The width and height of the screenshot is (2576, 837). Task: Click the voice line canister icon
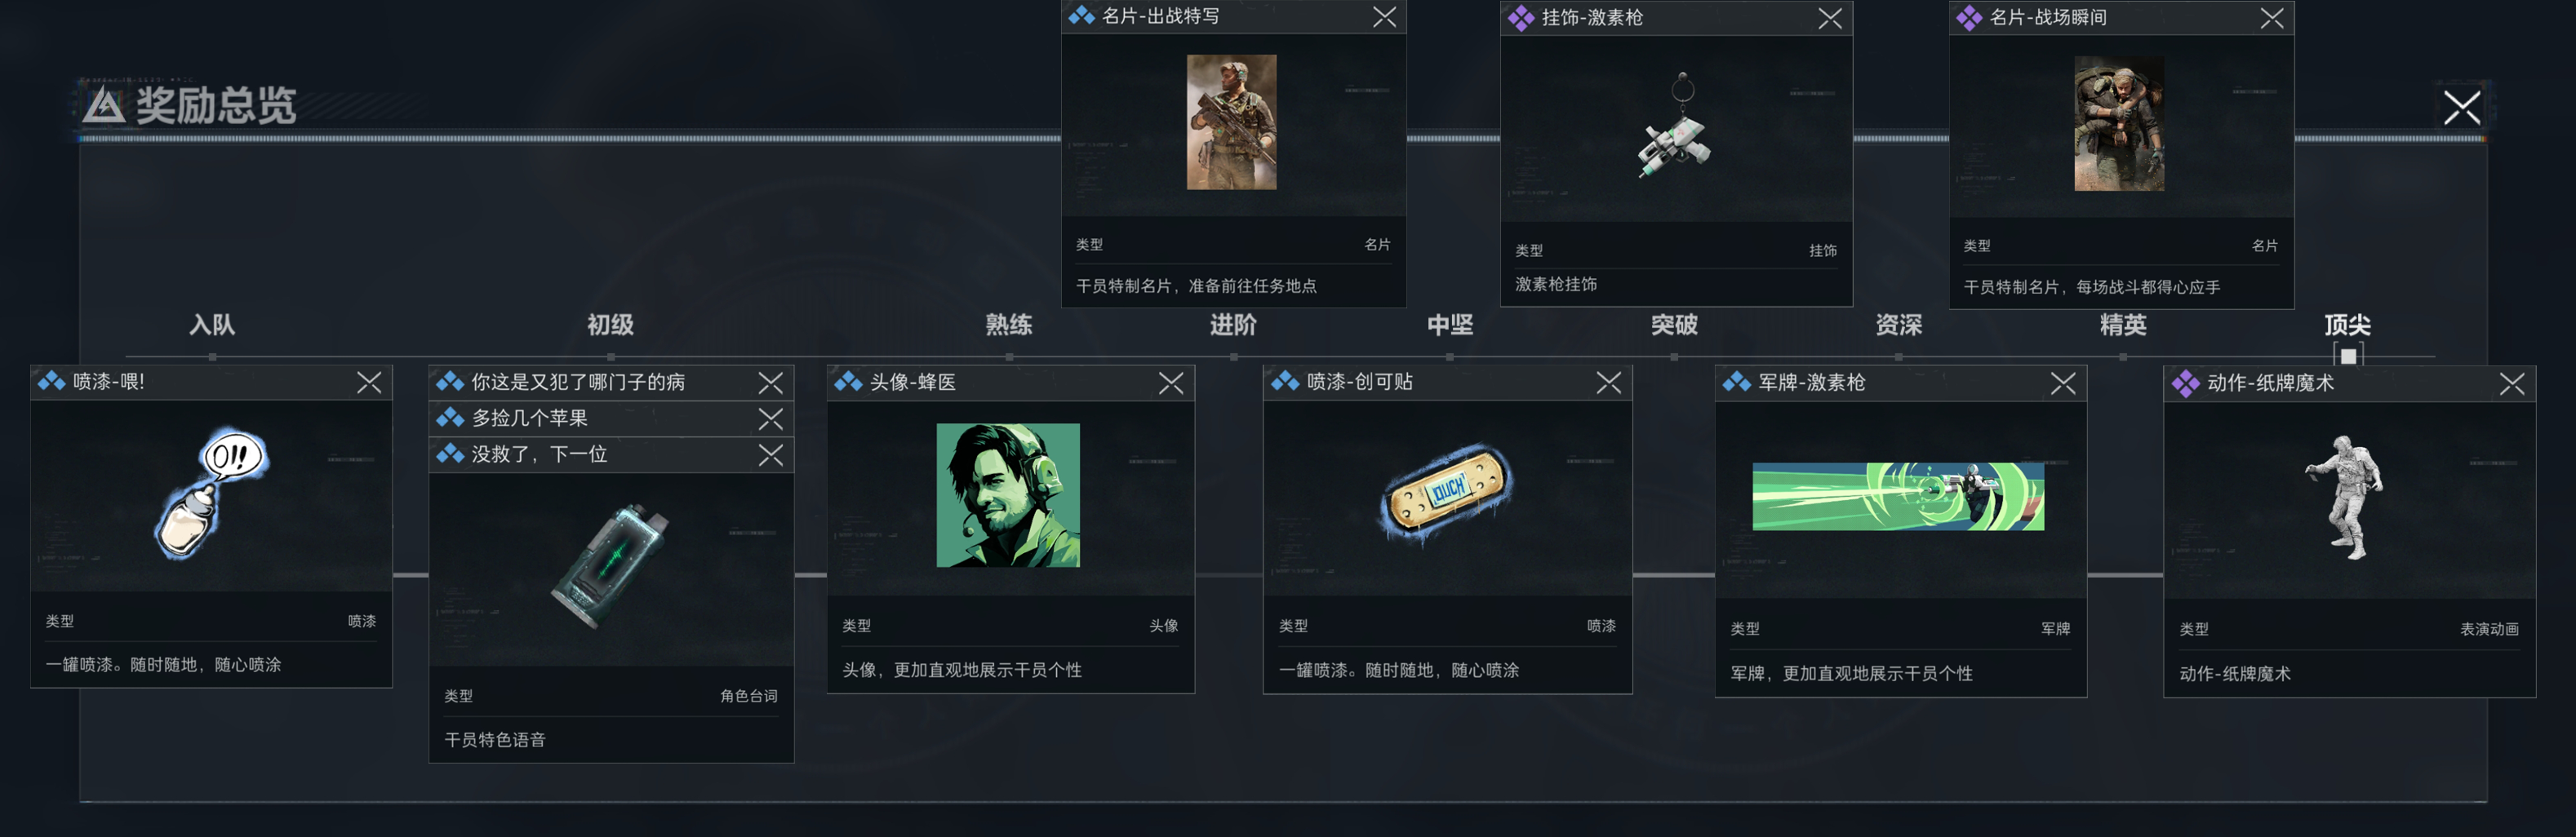click(x=610, y=565)
